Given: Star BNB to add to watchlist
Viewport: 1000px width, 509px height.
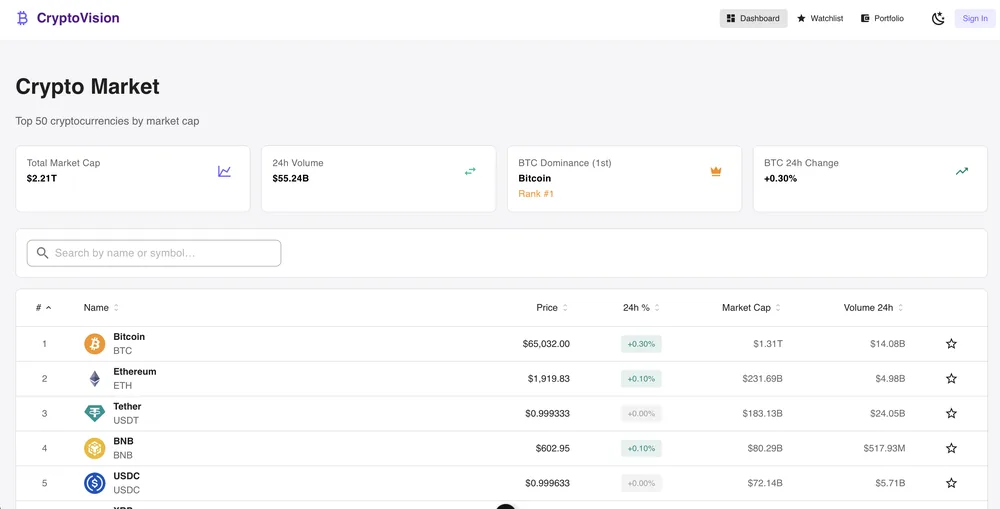Looking at the screenshot, I should [951, 448].
